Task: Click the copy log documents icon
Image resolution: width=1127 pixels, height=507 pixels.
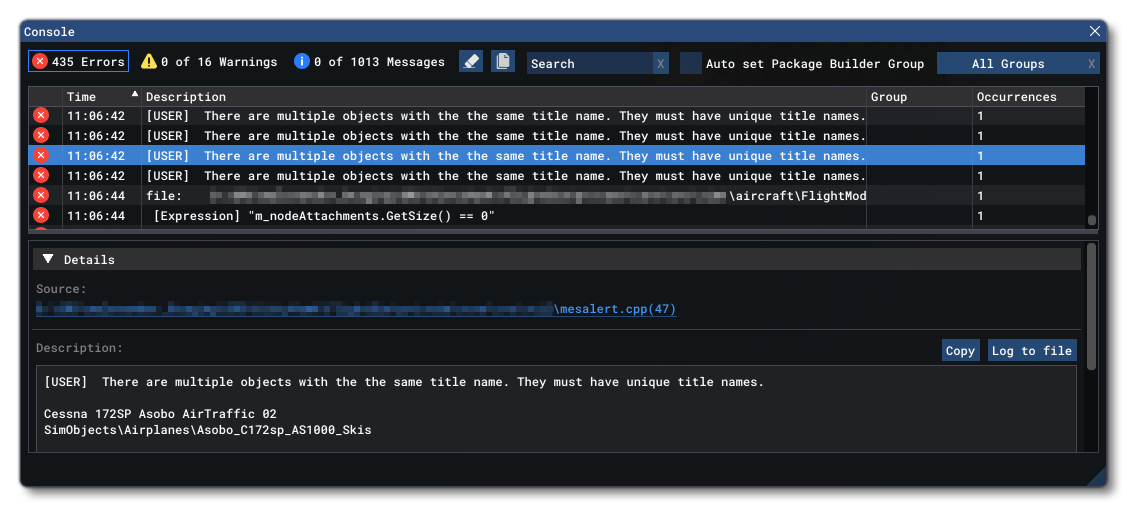Action: (503, 61)
